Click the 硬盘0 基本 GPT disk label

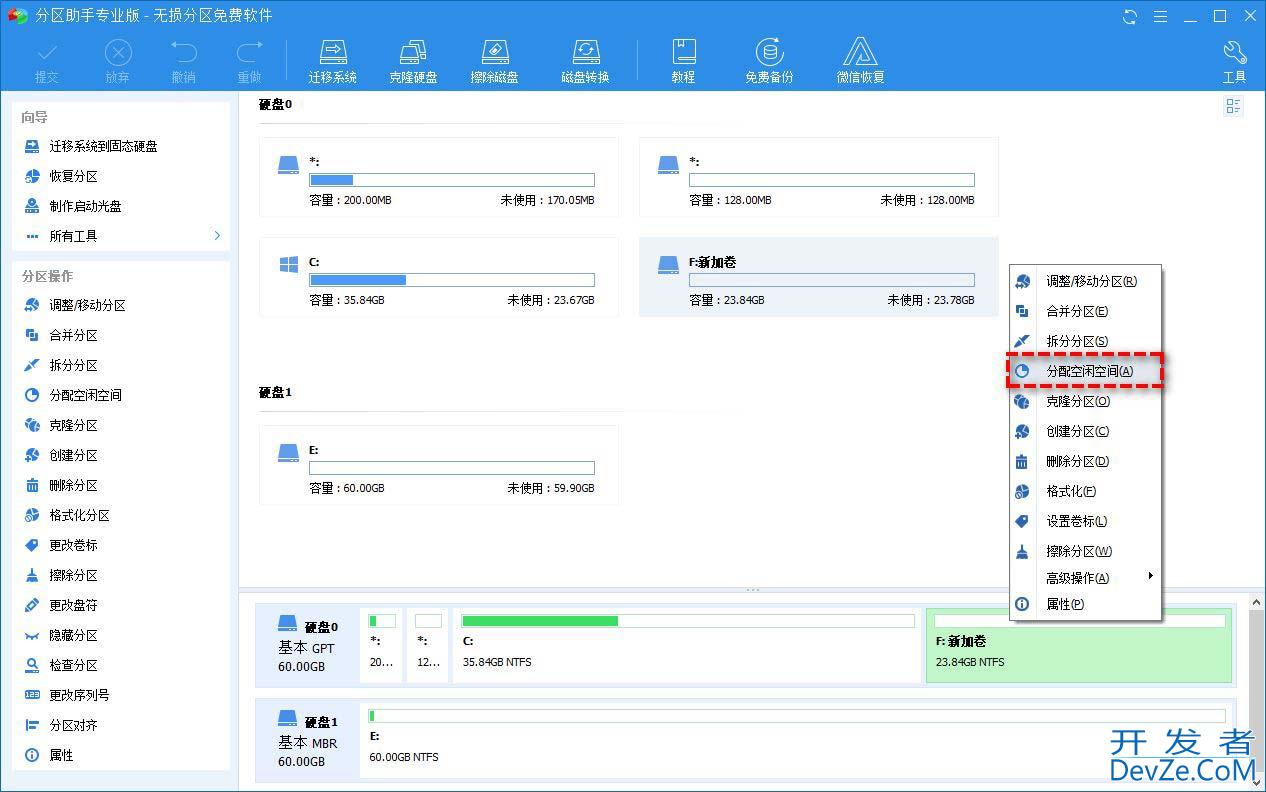[307, 646]
